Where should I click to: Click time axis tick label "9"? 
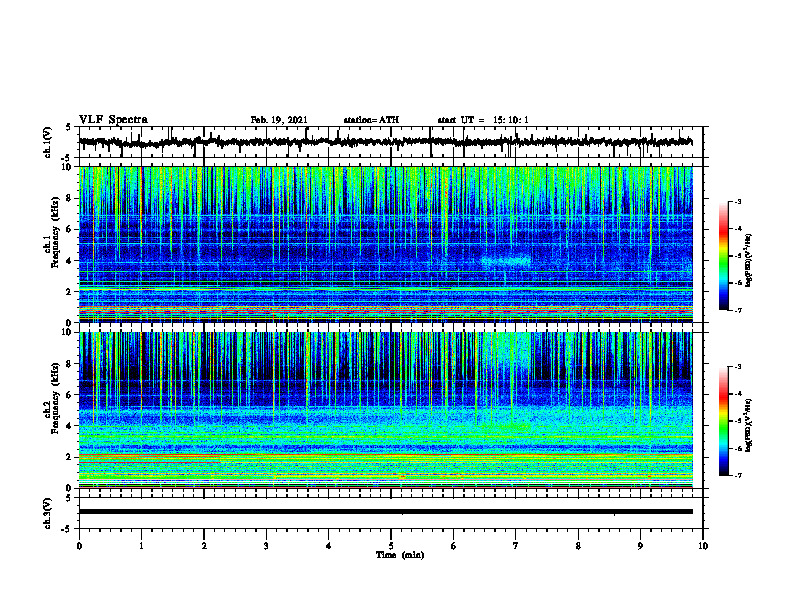(640, 546)
